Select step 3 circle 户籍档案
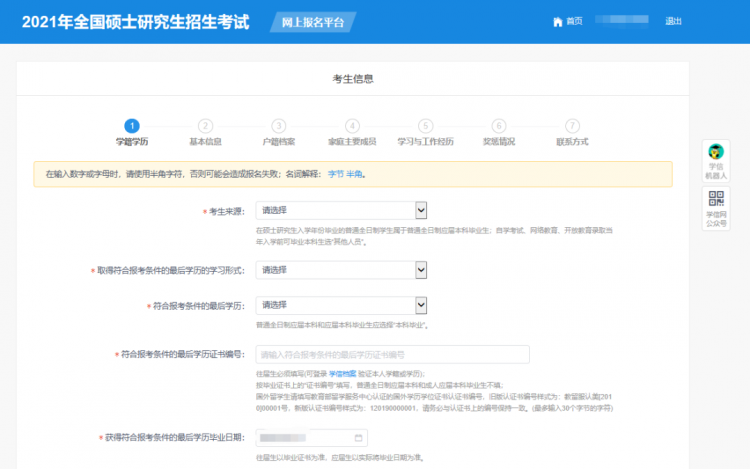The image size is (750, 469). pyautogui.click(x=279, y=126)
